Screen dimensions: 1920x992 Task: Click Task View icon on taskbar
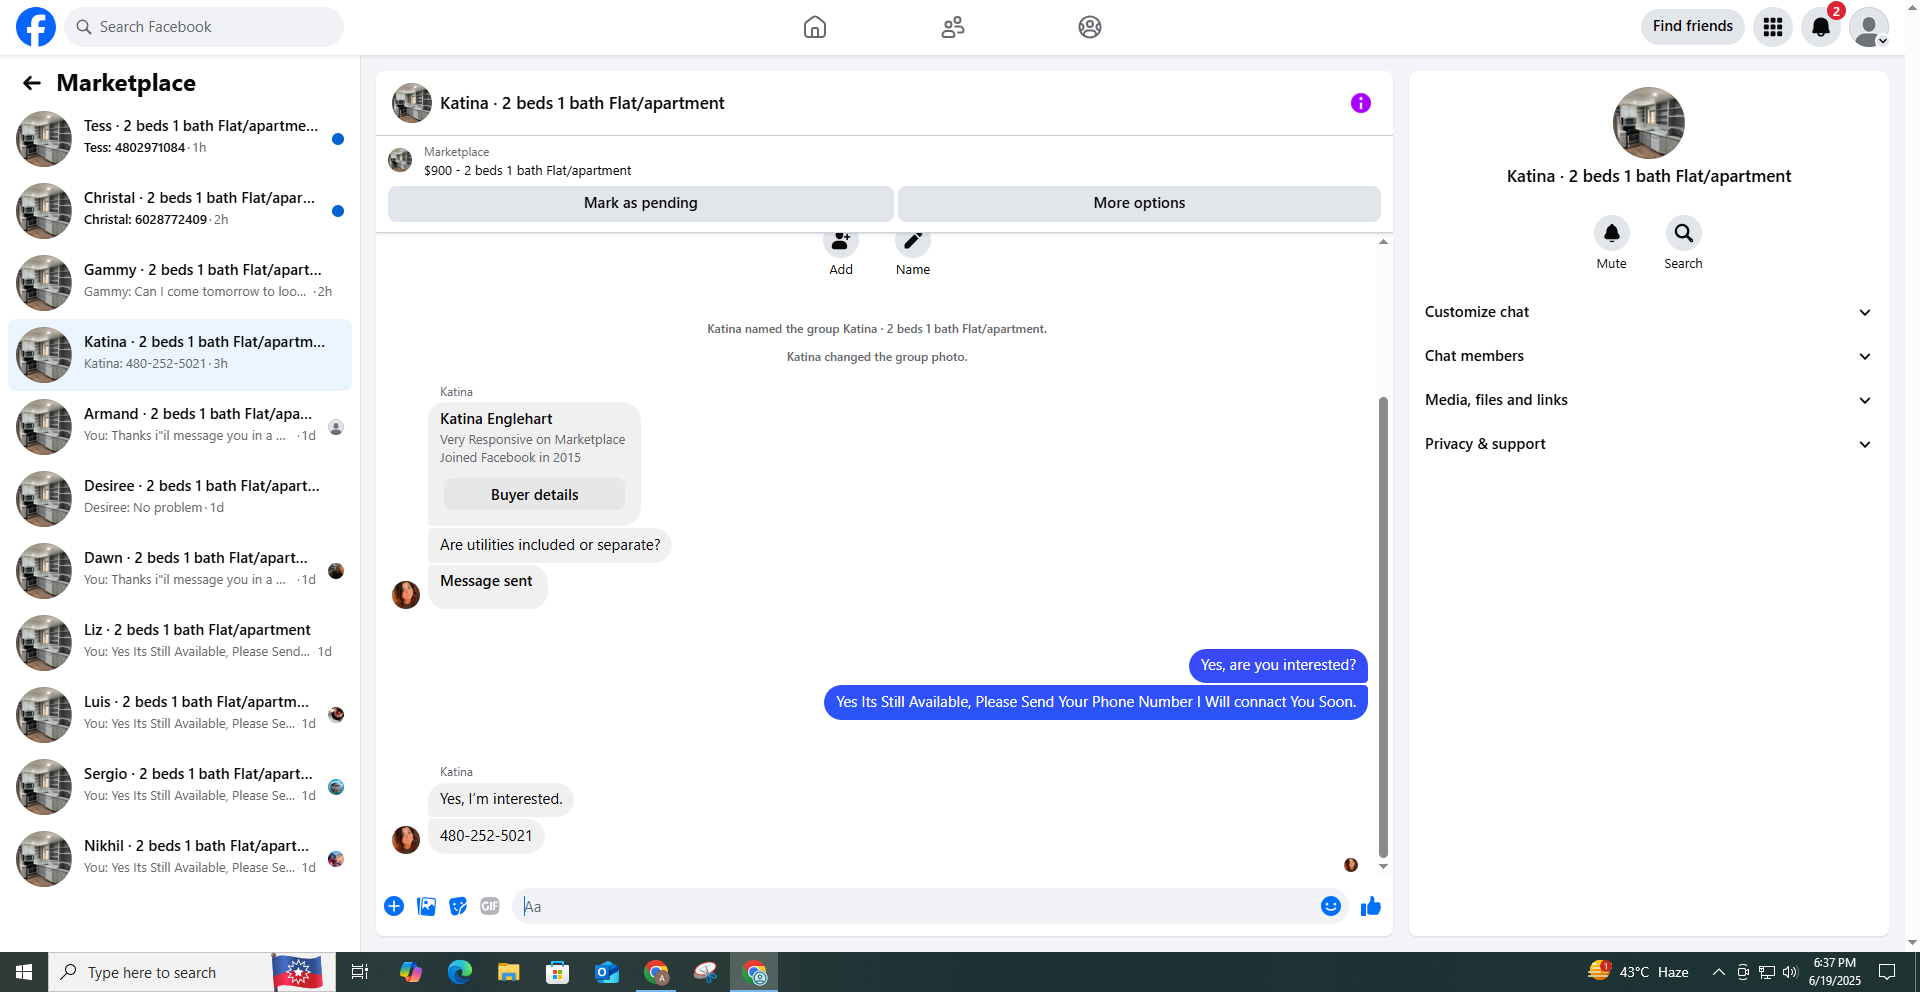point(360,972)
